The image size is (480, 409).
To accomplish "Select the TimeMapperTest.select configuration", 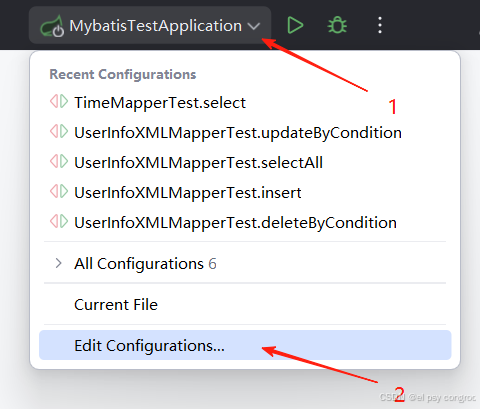I will (x=245, y=102).
